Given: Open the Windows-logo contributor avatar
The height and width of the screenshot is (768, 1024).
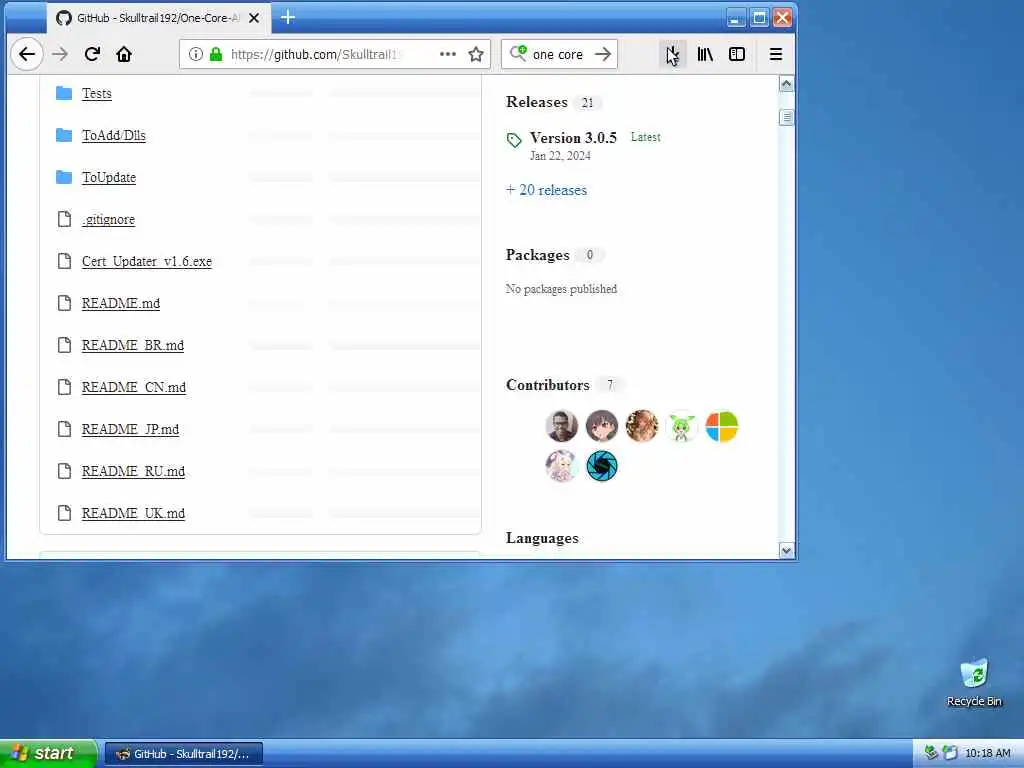Looking at the screenshot, I should [722, 426].
